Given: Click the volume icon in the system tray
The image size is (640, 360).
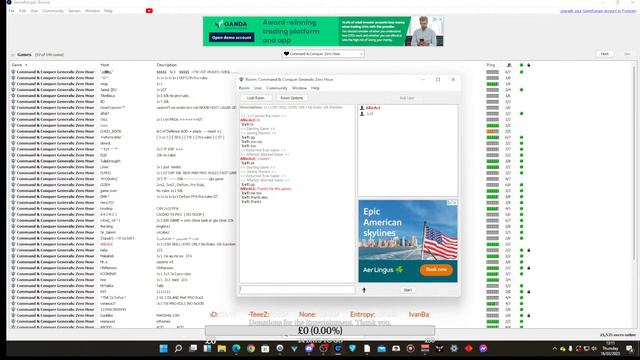Looking at the screenshot, I should pyautogui.click(x=594, y=349).
